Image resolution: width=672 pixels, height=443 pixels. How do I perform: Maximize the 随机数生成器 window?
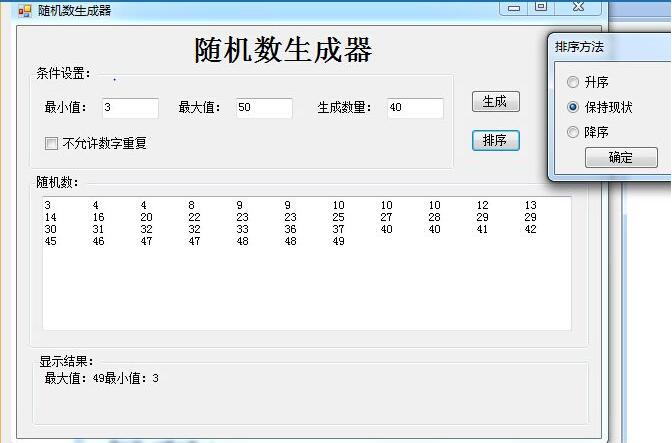tap(541, 8)
